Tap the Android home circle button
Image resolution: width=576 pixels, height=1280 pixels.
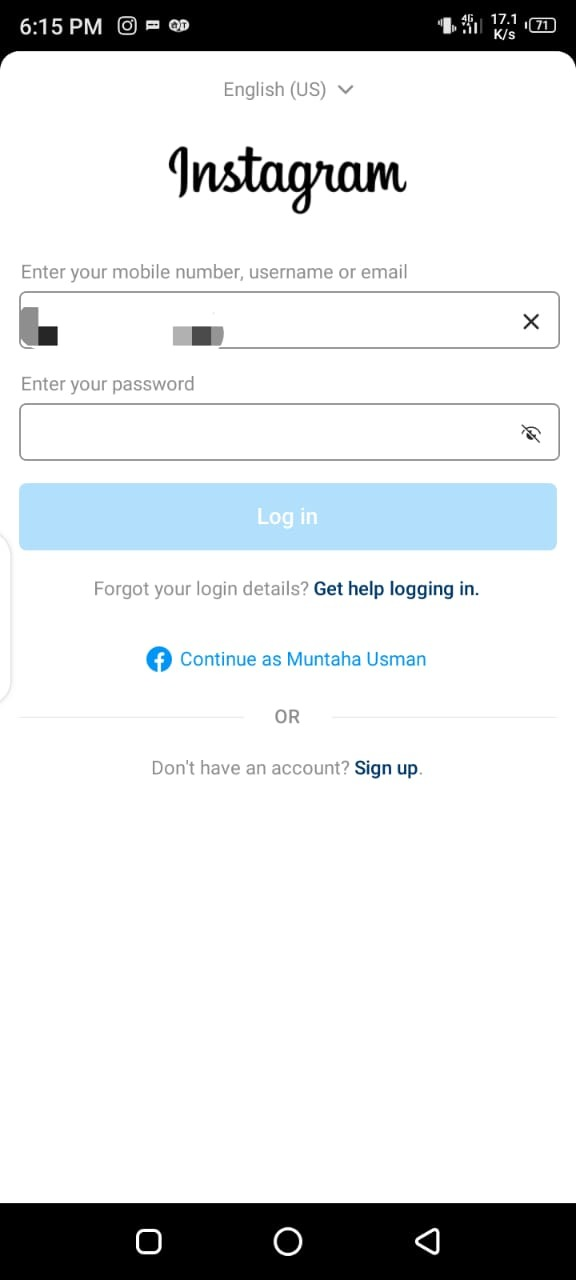coord(288,1241)
